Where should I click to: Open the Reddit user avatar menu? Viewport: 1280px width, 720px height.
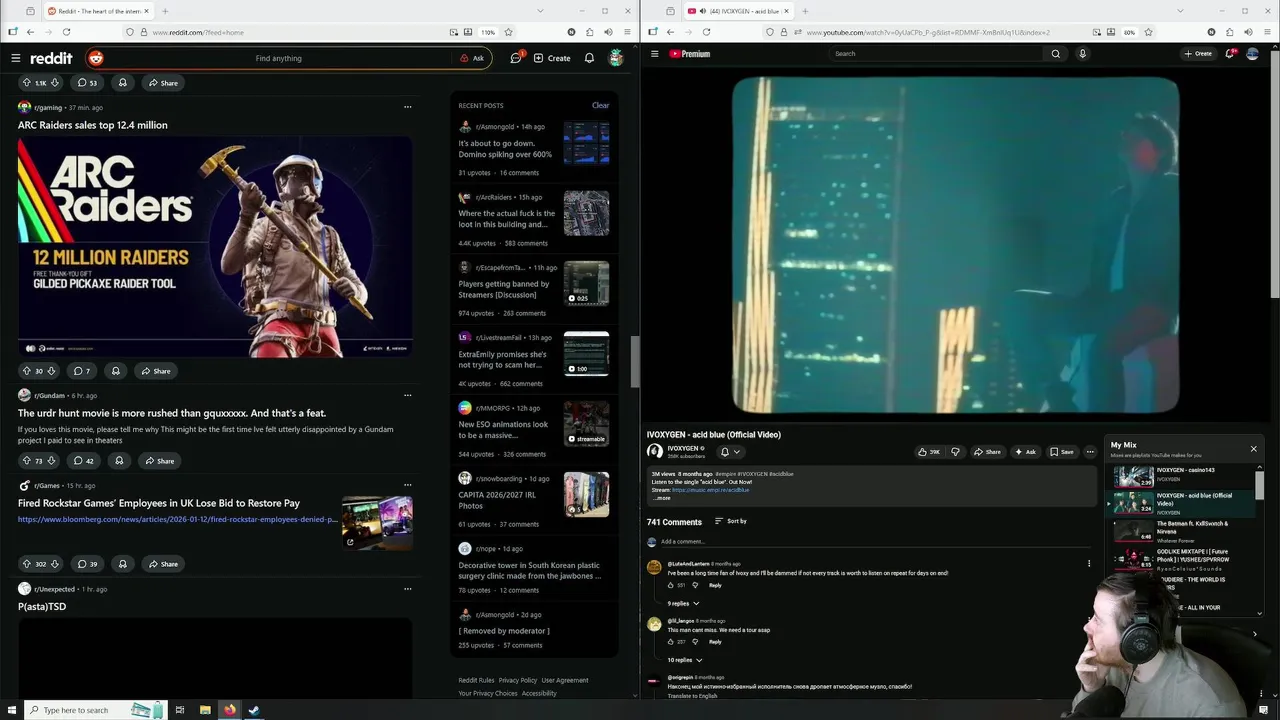(x=616, y=58)
